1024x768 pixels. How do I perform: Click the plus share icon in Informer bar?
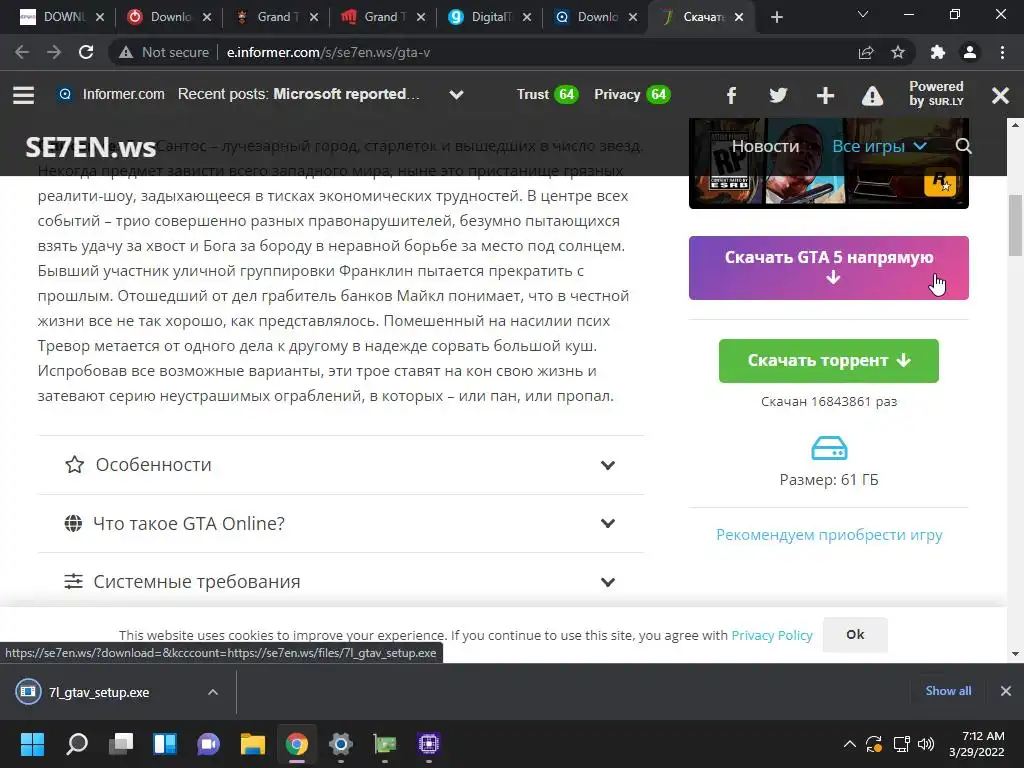825,96
